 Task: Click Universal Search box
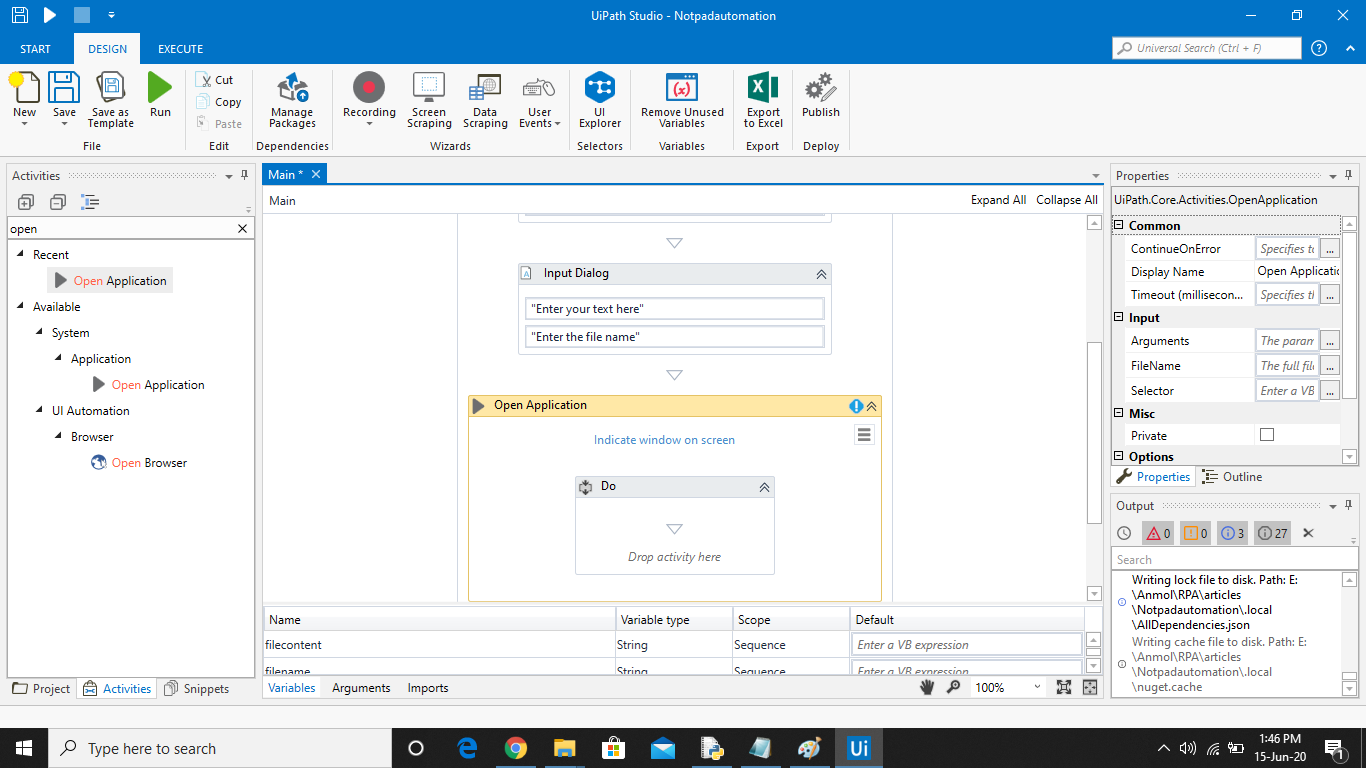click(x=1207, y=48)
